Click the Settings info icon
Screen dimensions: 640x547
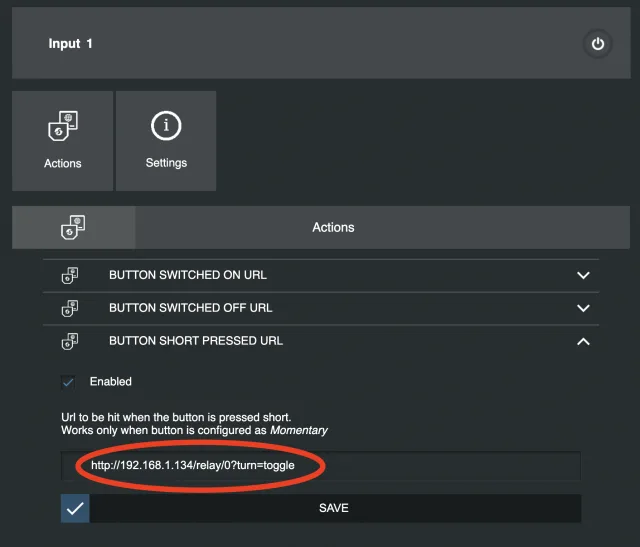166,126
